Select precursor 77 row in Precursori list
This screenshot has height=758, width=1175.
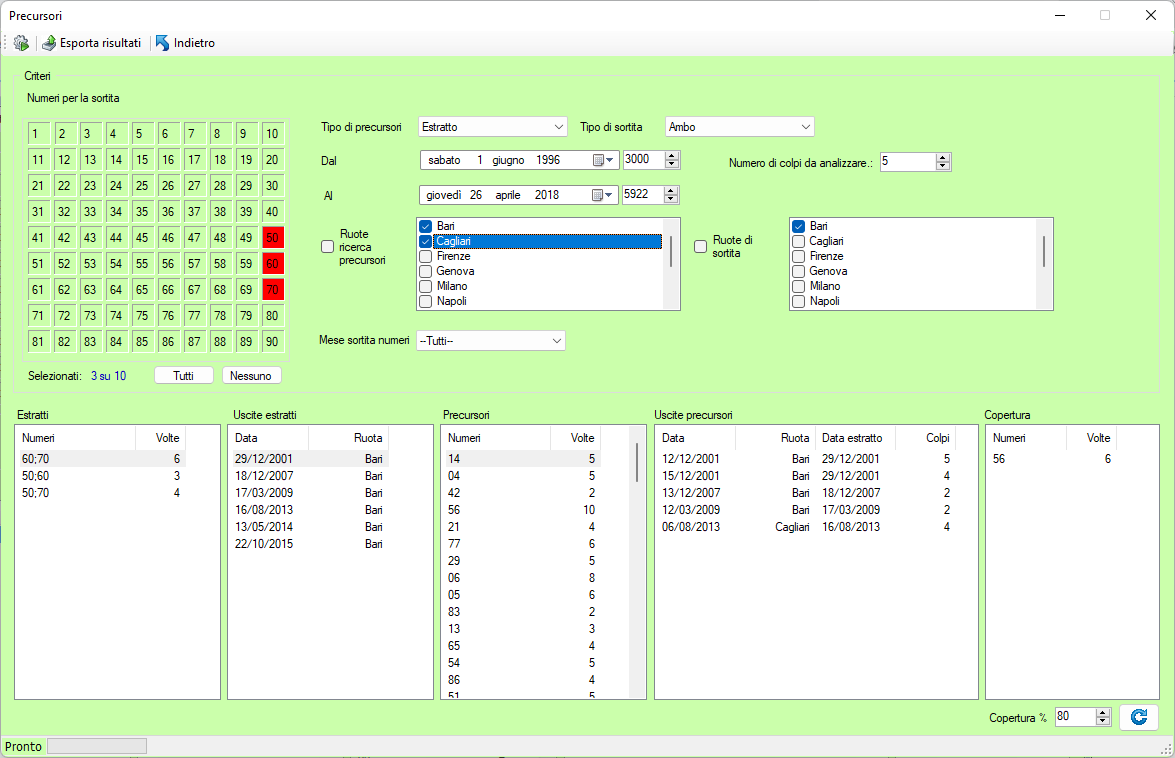(x=522, y=545)
